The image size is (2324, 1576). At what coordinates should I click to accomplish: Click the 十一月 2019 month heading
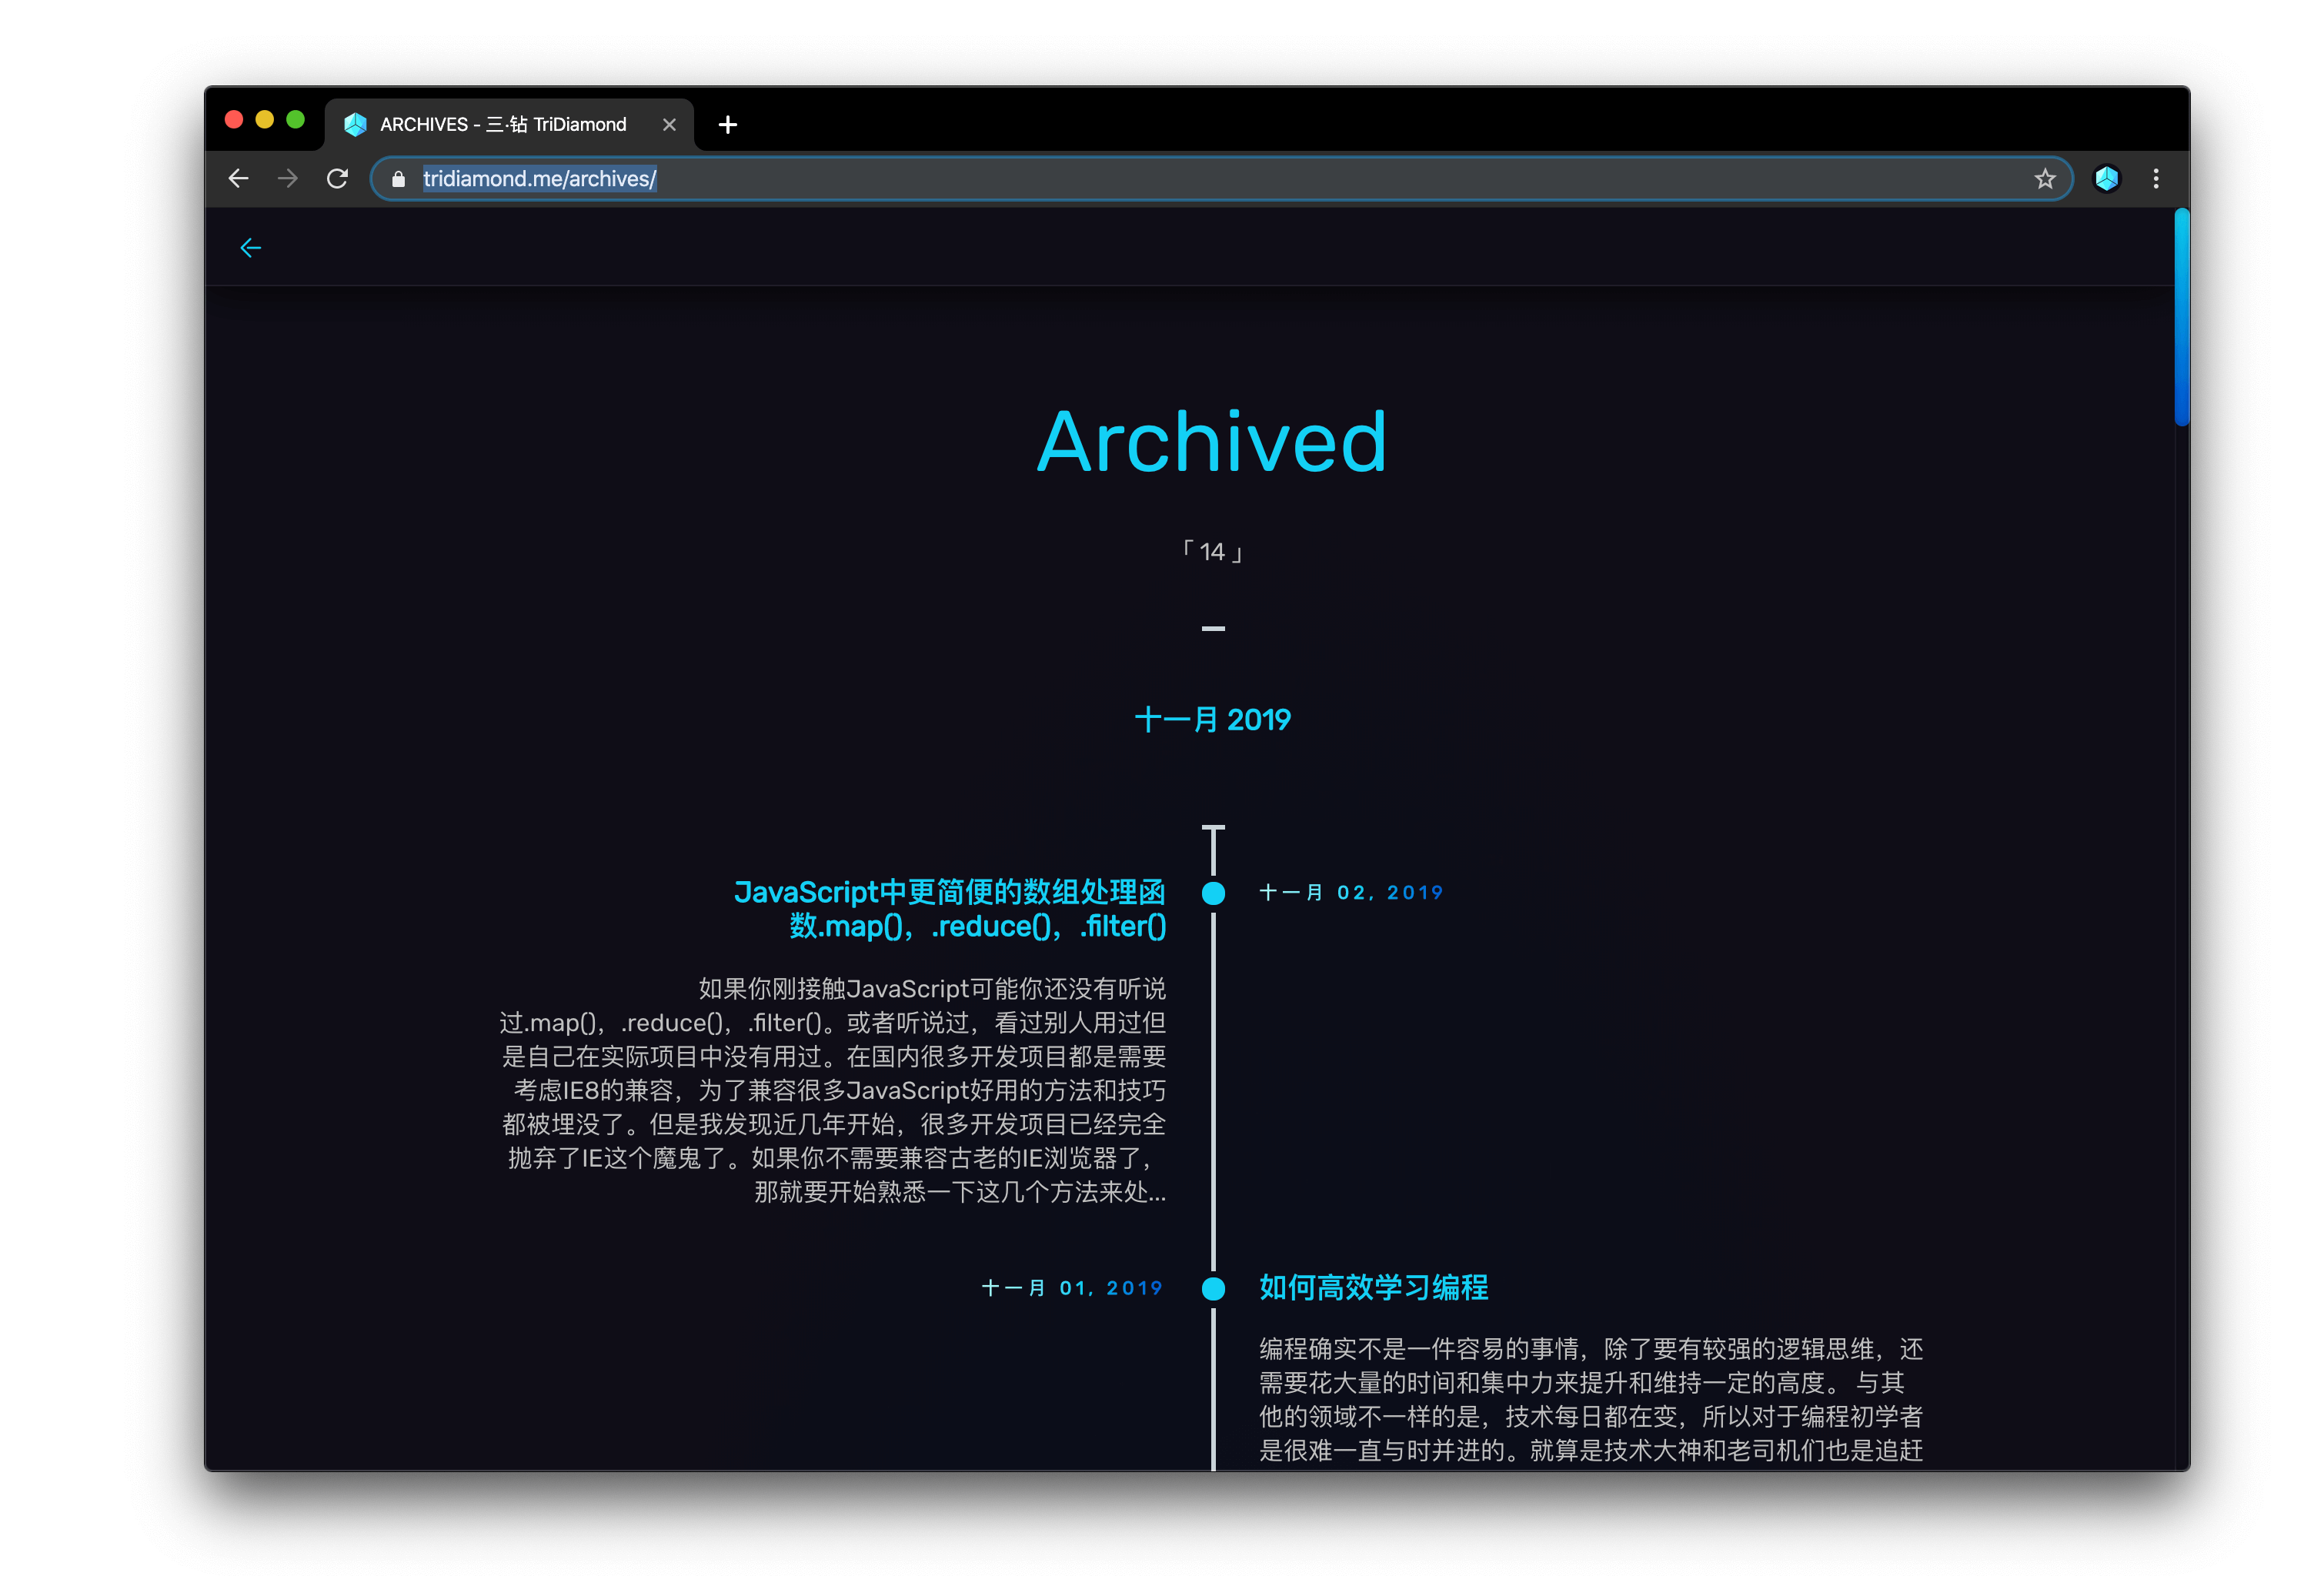[1212, 719]
